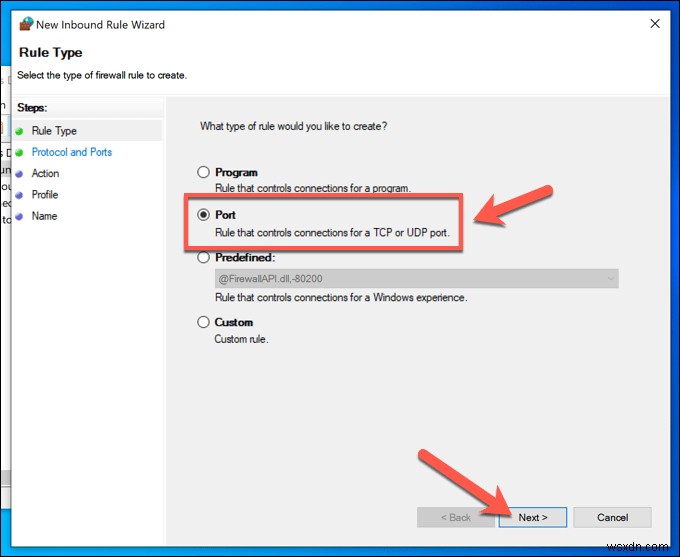The width and height of the screenshot is (680, 557).
Task: Open the @FirewallAPI.dll,-80200 predefined dropdown
Action: (x=416, y=278)
